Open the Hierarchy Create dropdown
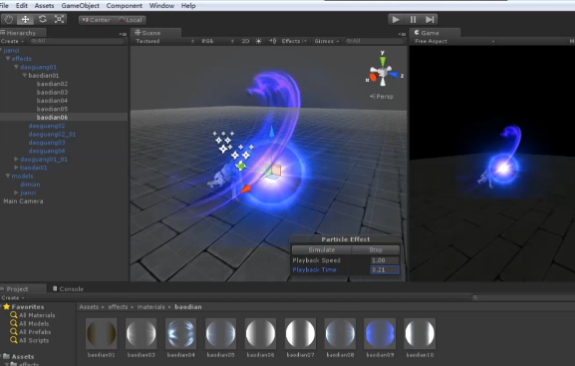The height and width of the screenshot is (366, 575). coord(12,41)
